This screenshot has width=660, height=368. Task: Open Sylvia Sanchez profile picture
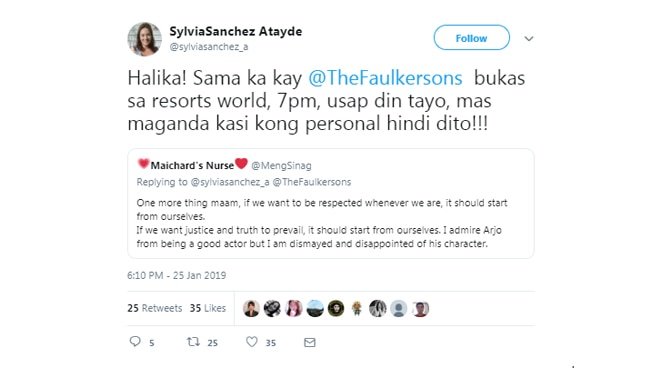click(x=144, y=39)
